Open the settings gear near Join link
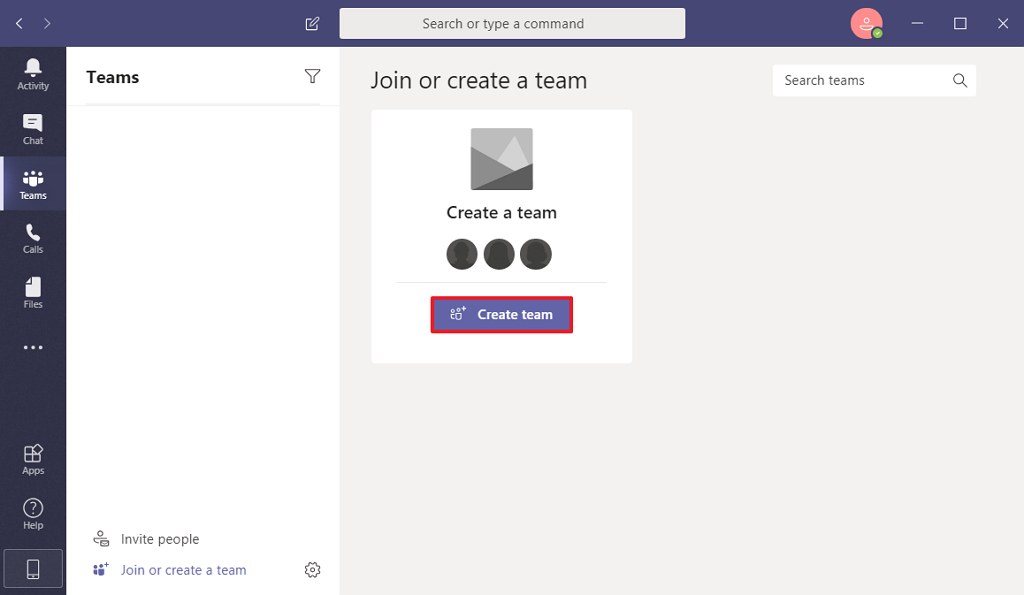This screenshot has height=595, width=1024. pyautogui.click(x=312, y=569)
